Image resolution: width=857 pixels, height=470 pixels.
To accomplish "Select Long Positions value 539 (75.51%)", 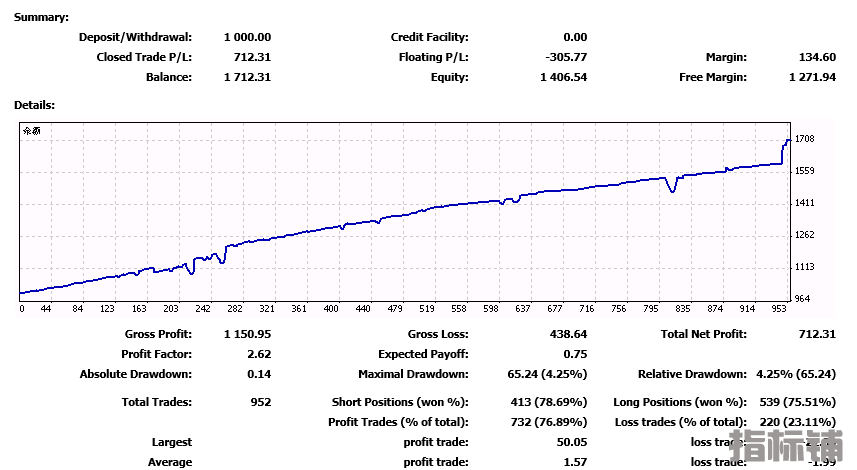I will click(x=798, y=402).
